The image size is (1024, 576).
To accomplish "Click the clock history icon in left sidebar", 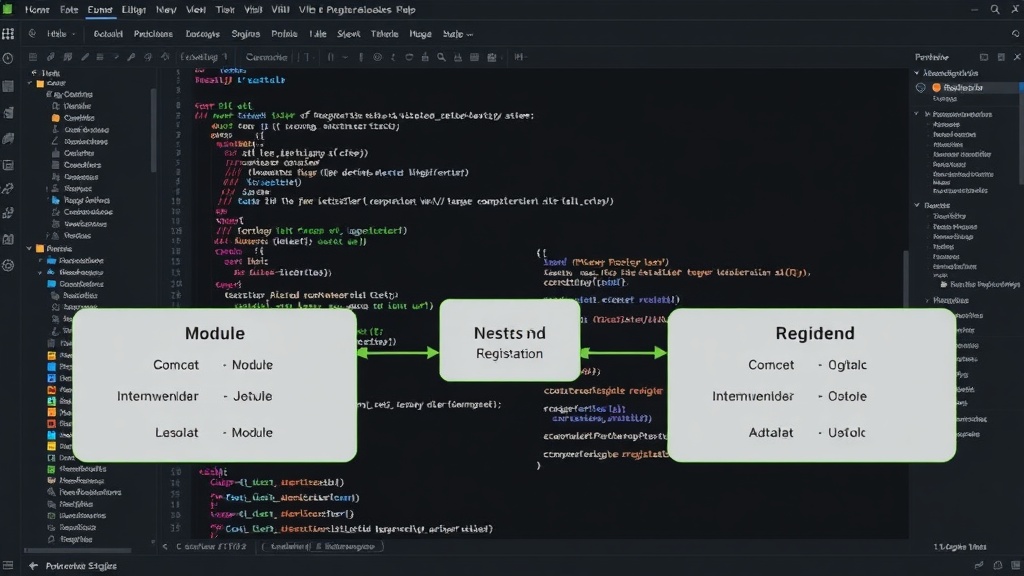I will [x=8, y=59].
